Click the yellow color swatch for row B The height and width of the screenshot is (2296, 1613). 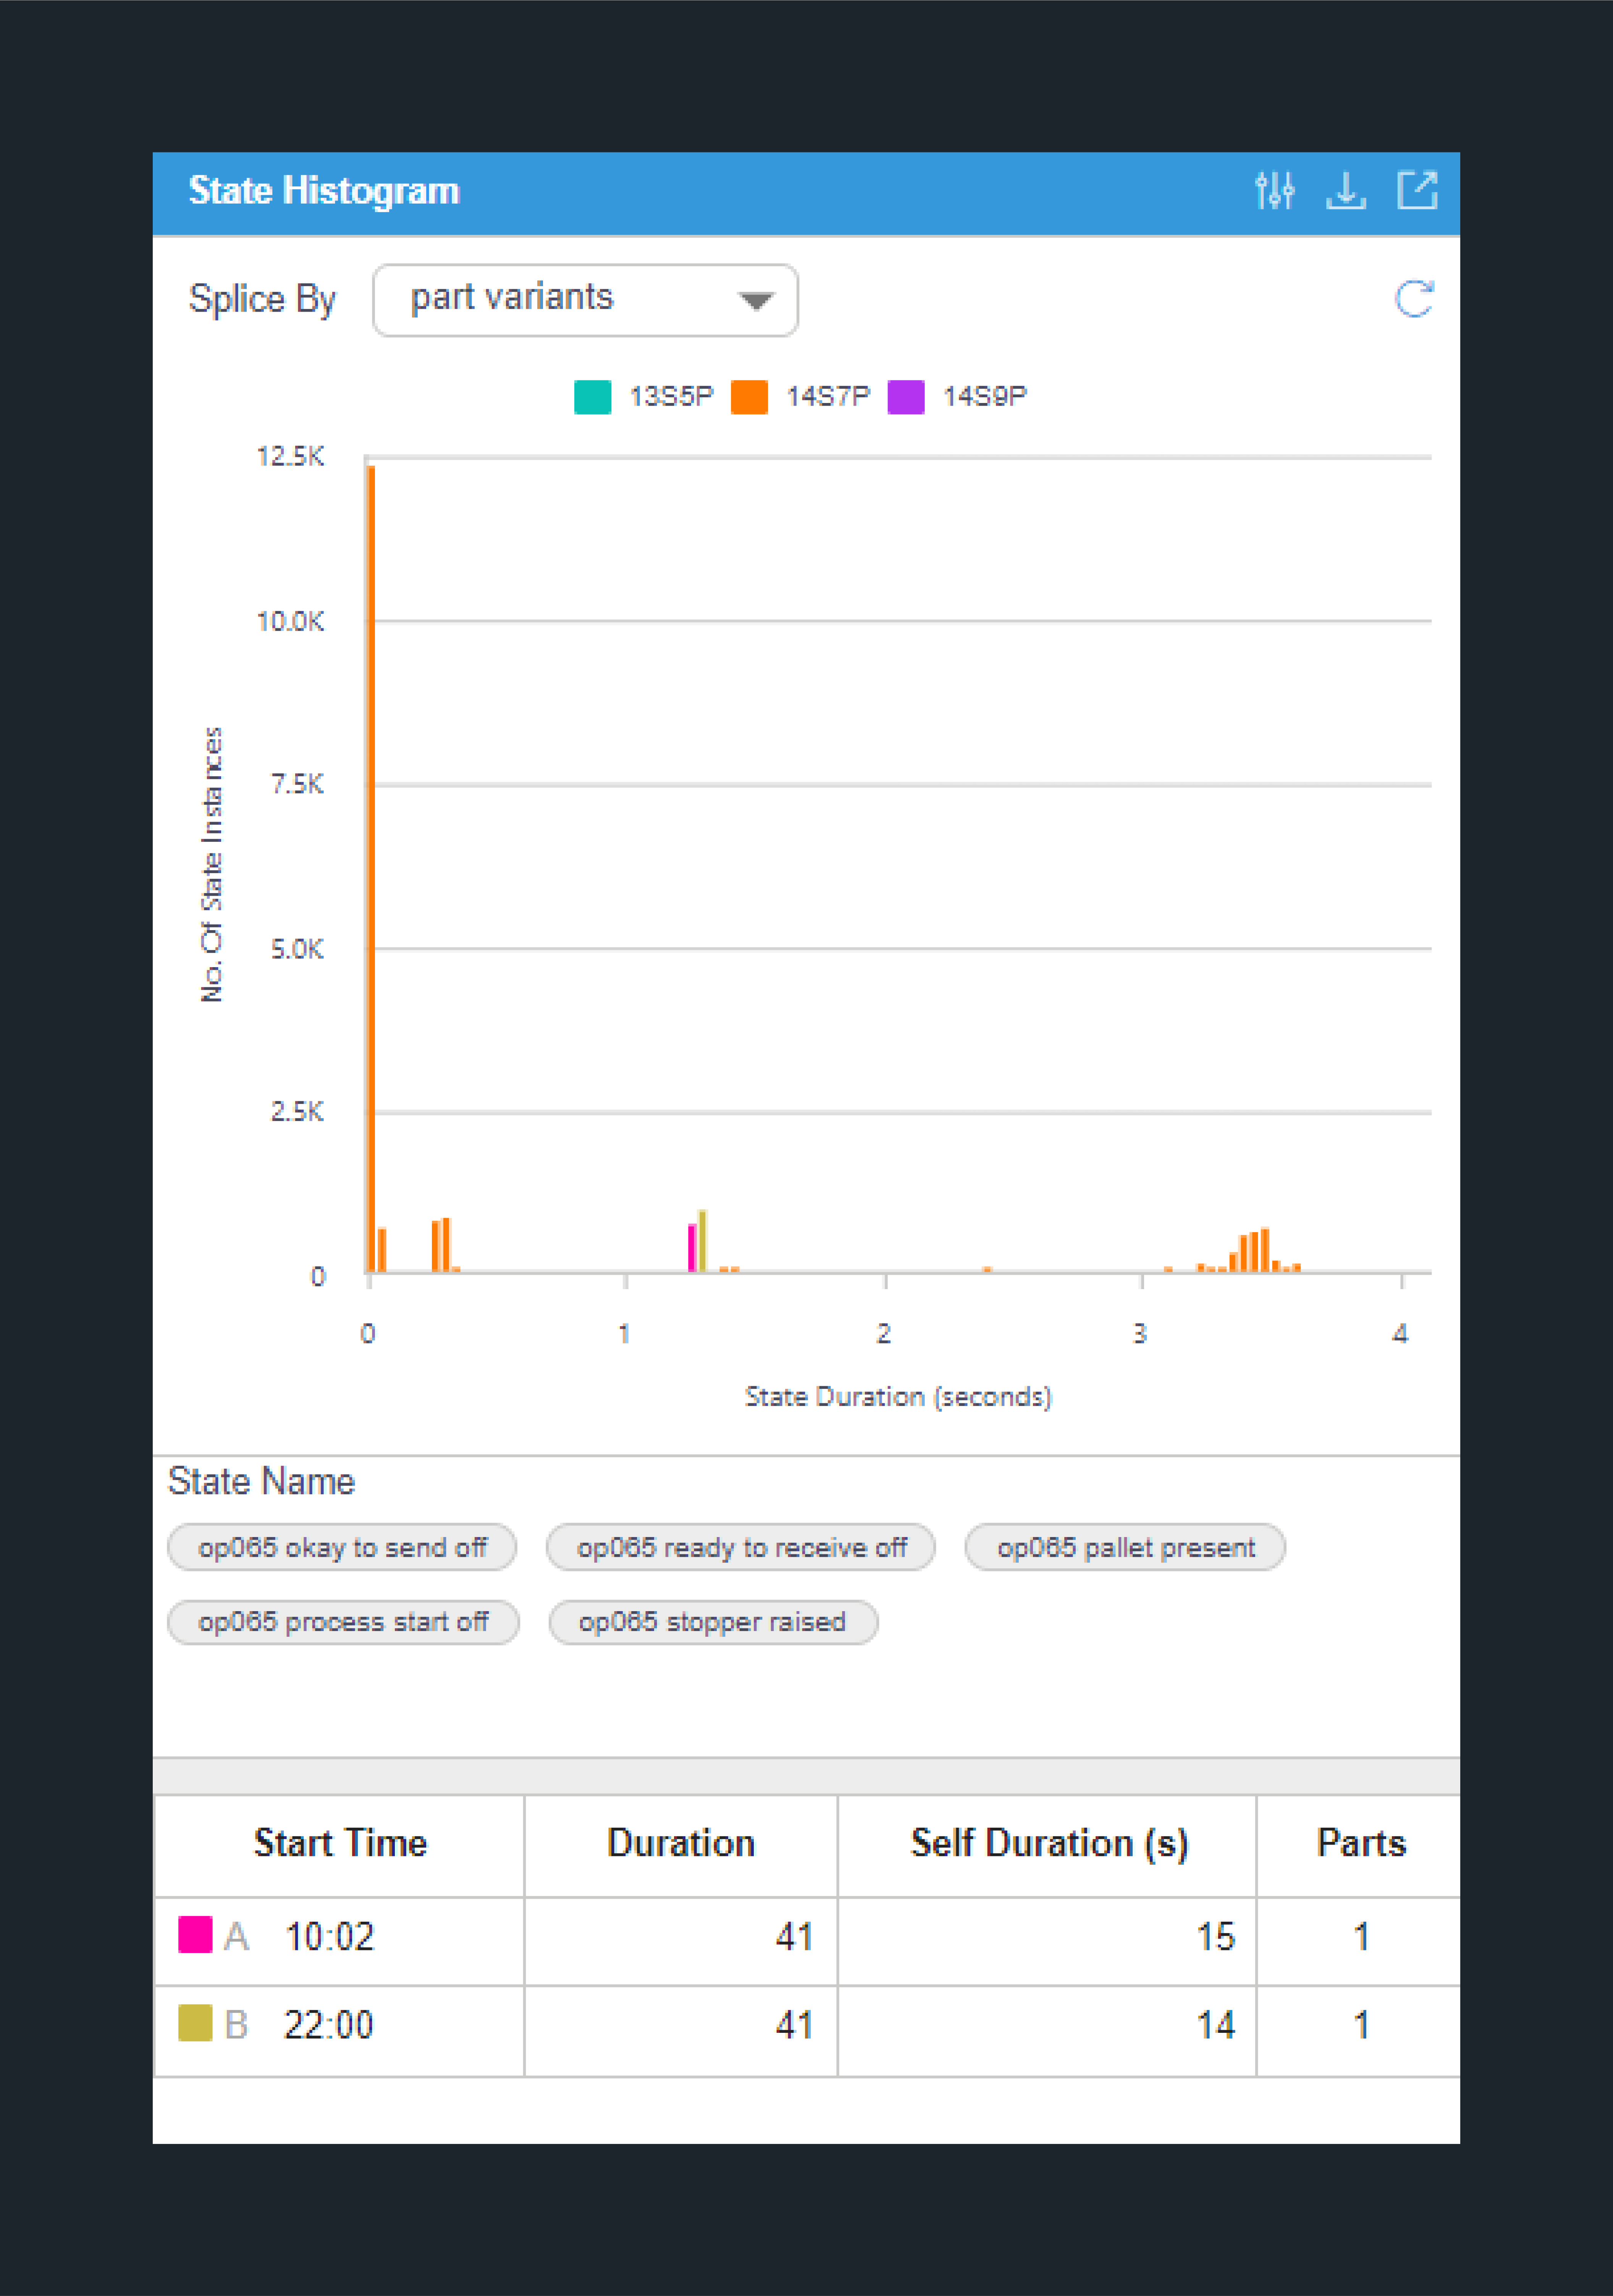195,2023
